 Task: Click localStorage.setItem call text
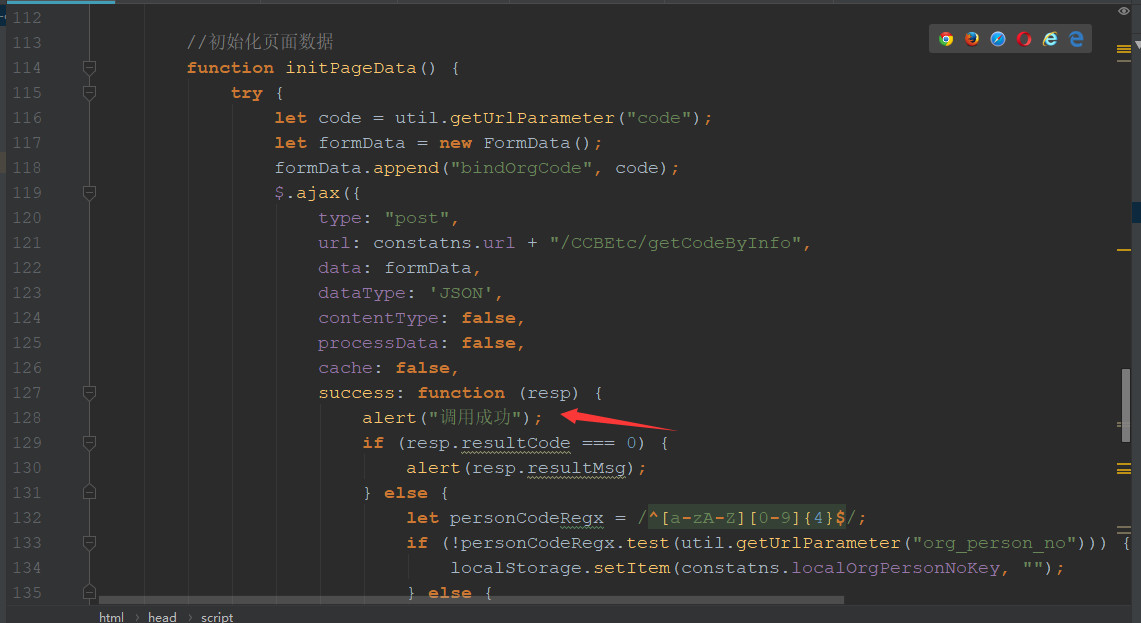pyautogui.click(x=560, y=568)
